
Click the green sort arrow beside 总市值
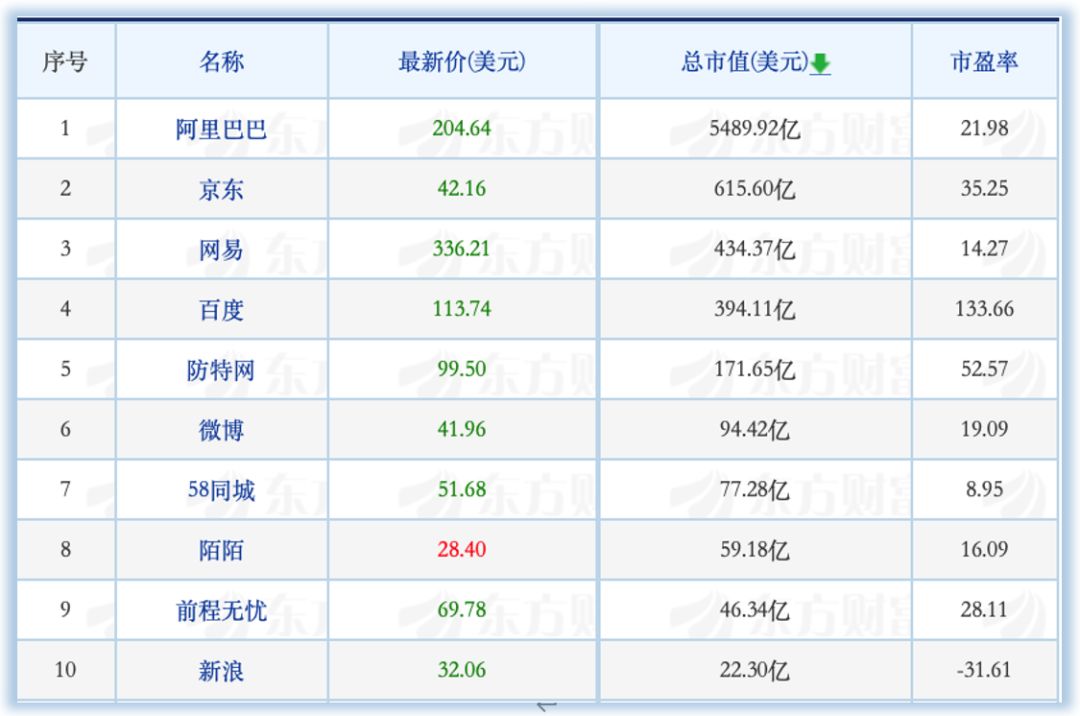(820, 64)
